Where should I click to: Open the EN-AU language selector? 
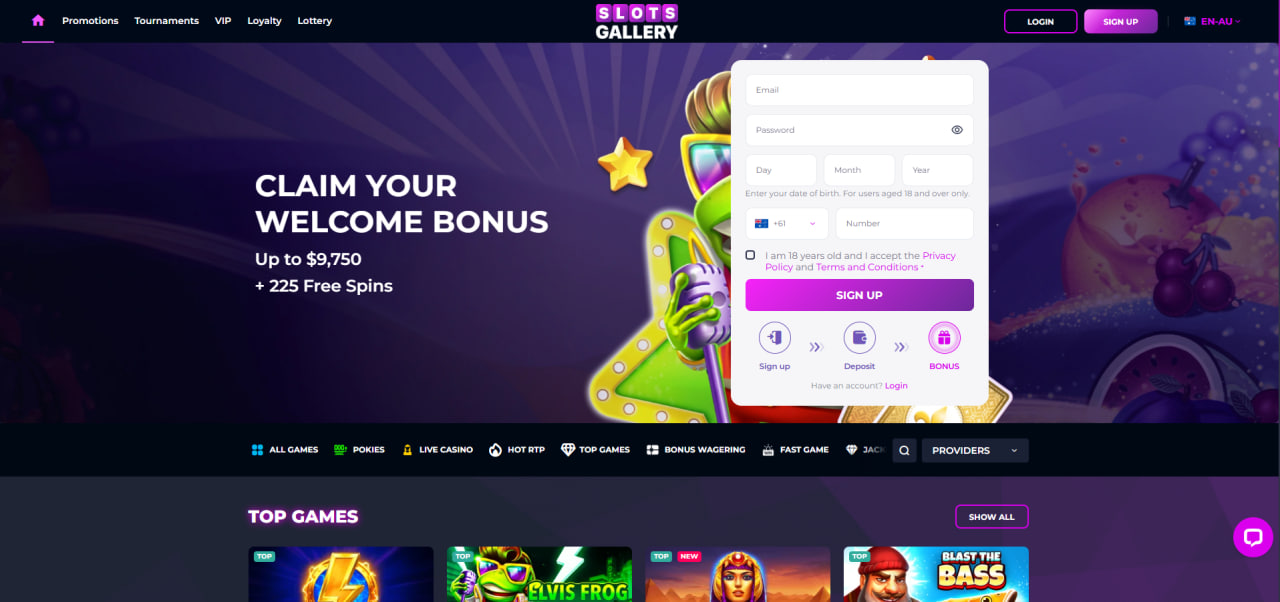[x=1212, y=21]
